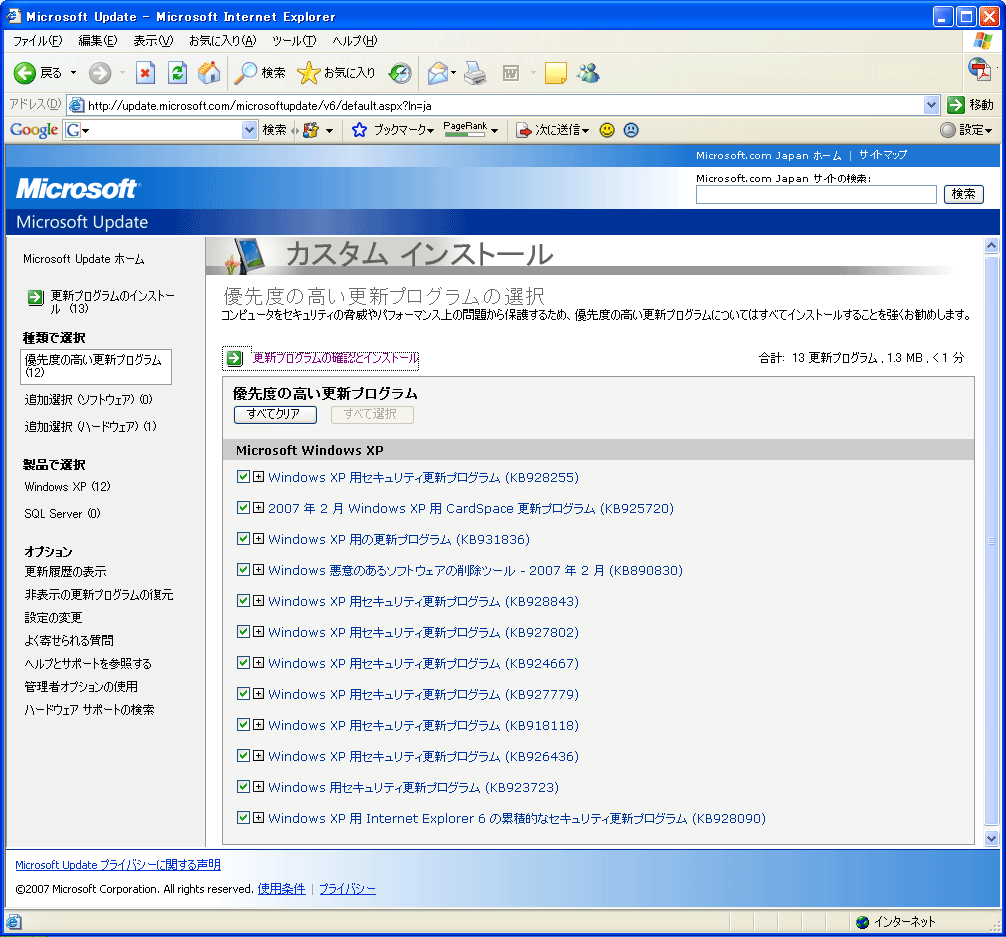Uncheck the KB927802 checkbox
This screenshot has height=937, width=1006.
(x=243, y=632)
